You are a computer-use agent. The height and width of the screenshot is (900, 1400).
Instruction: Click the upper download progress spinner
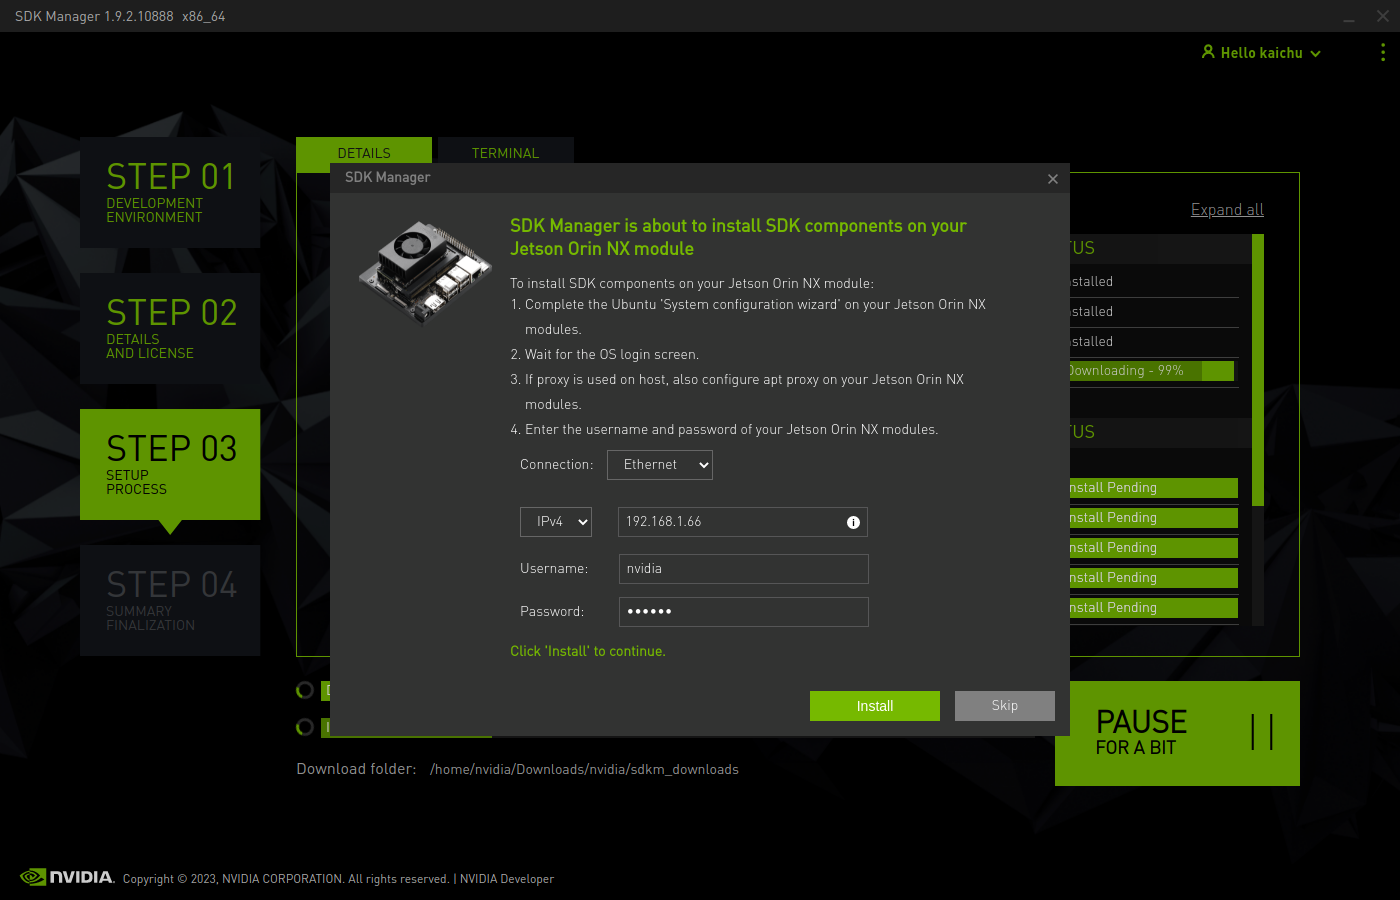(305, 690)
